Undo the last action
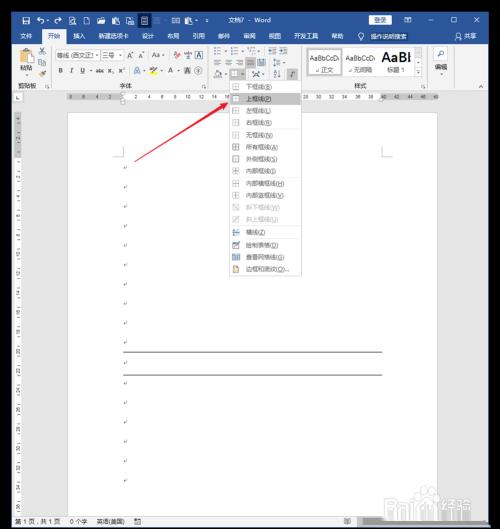This screenshot has width=500, height=529. (40, 21)
